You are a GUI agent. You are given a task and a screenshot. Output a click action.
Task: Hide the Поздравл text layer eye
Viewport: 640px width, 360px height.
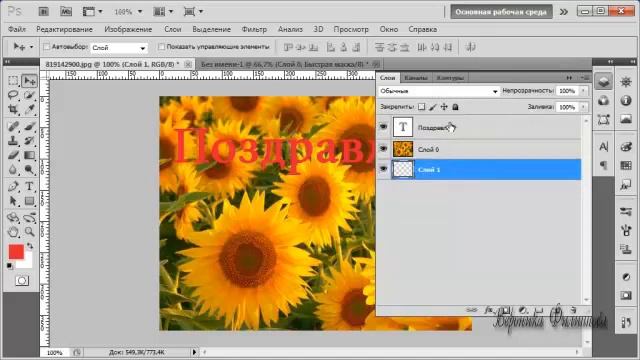[x=383, y=127]
